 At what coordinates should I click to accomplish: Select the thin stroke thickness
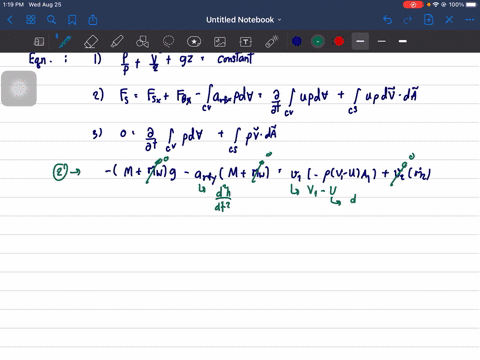(x=382, y=41)
